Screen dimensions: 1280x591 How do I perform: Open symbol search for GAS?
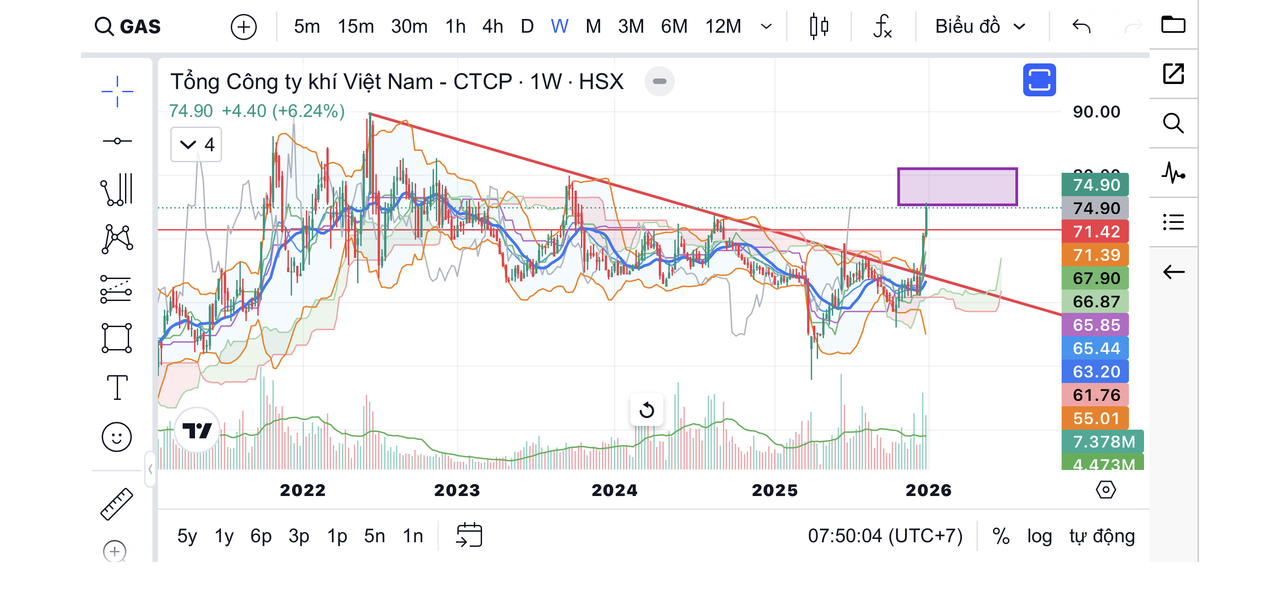[127, 27]
